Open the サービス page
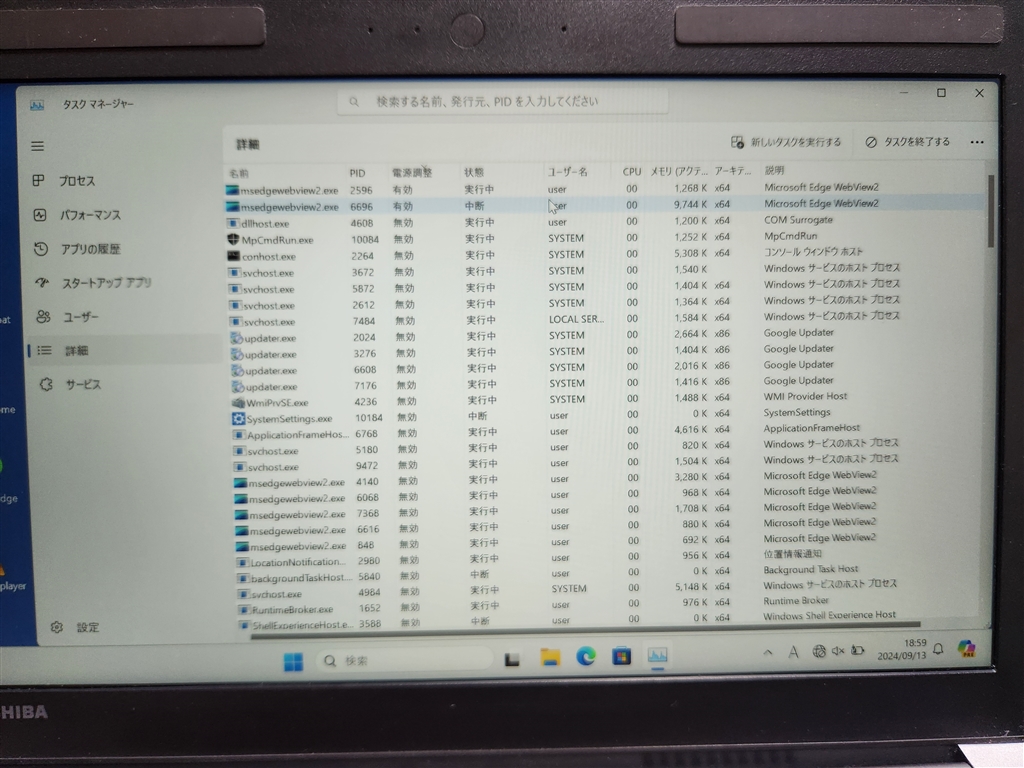The height and width of the screenshot is (768, 1024). [83, 385]
